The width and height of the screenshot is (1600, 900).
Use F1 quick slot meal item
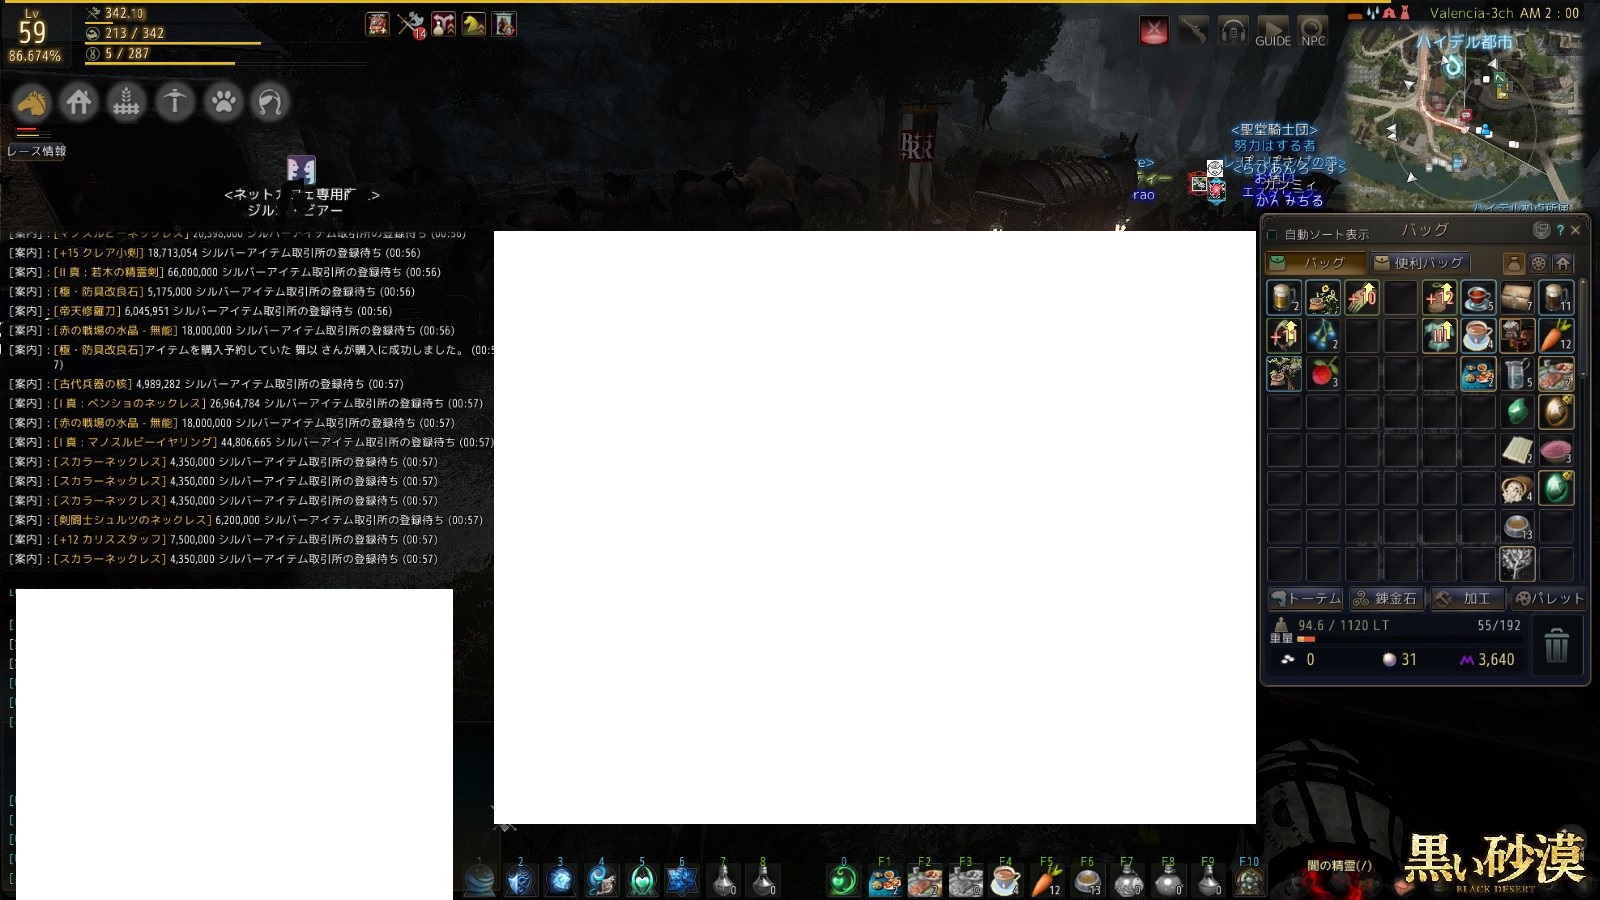pos(885,880)
